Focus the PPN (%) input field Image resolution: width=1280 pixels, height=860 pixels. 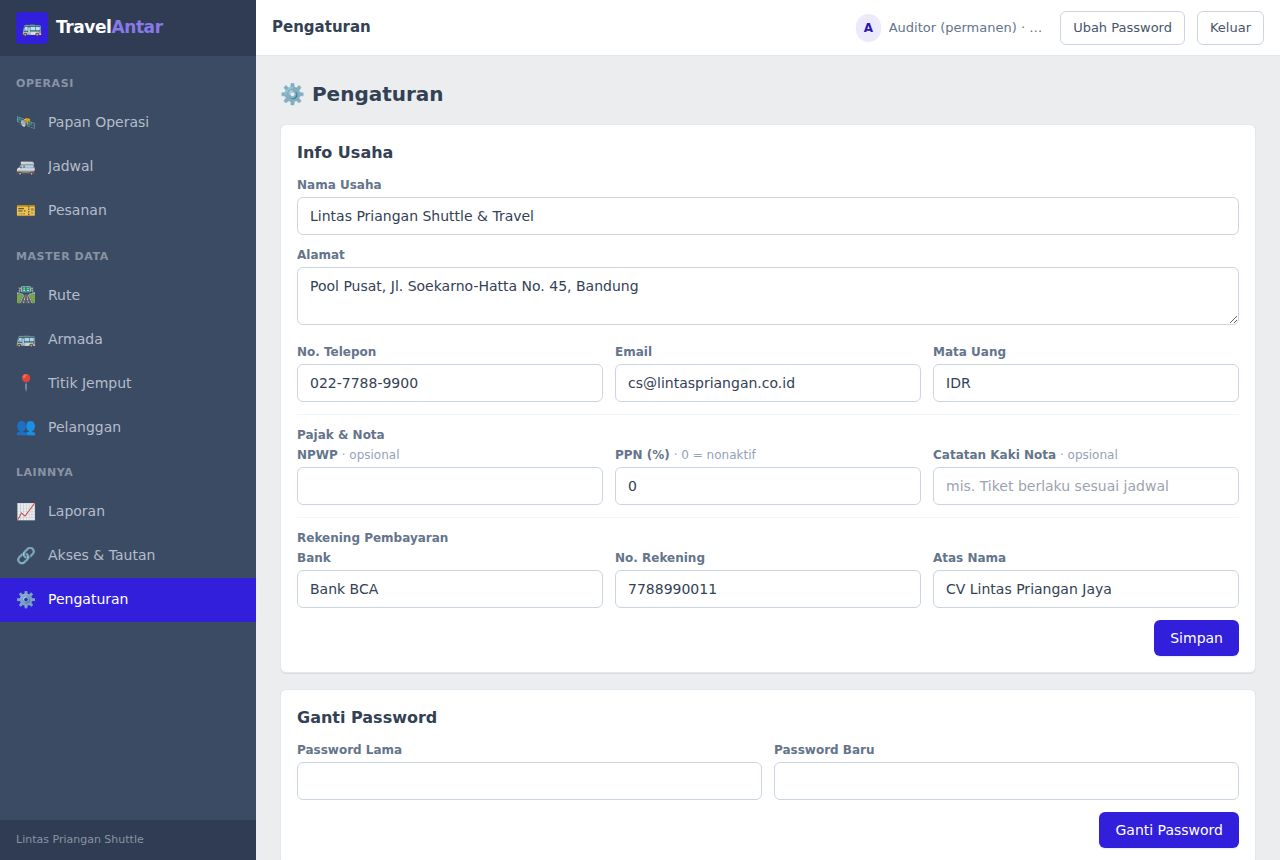[x=768, y=486]
